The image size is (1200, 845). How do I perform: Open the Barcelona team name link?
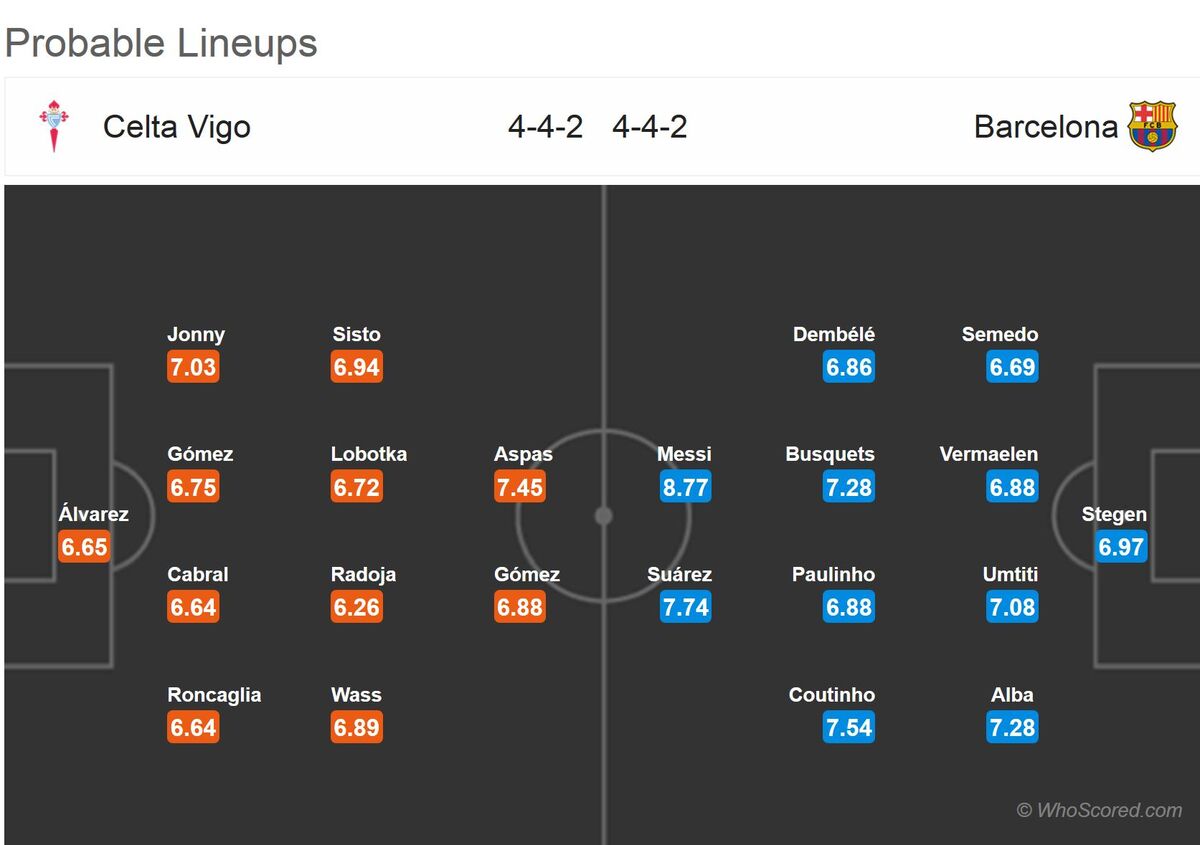pyautogui.click(x=1046, y=127)
